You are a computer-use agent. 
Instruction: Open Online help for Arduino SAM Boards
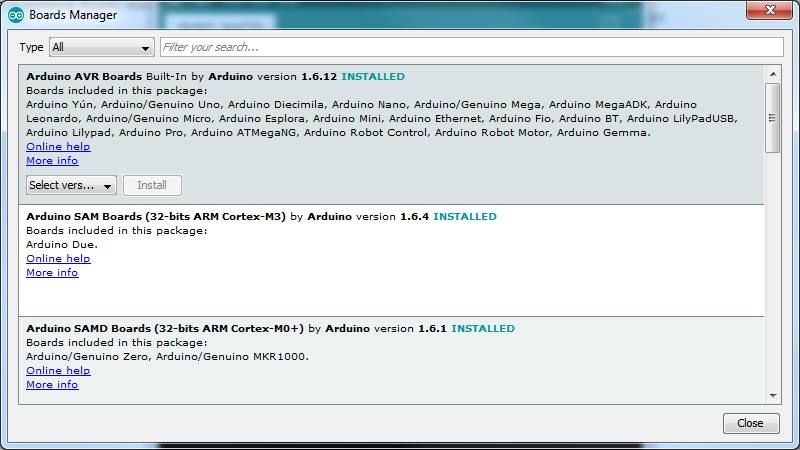pyautogui.click(x=58, y=259)
